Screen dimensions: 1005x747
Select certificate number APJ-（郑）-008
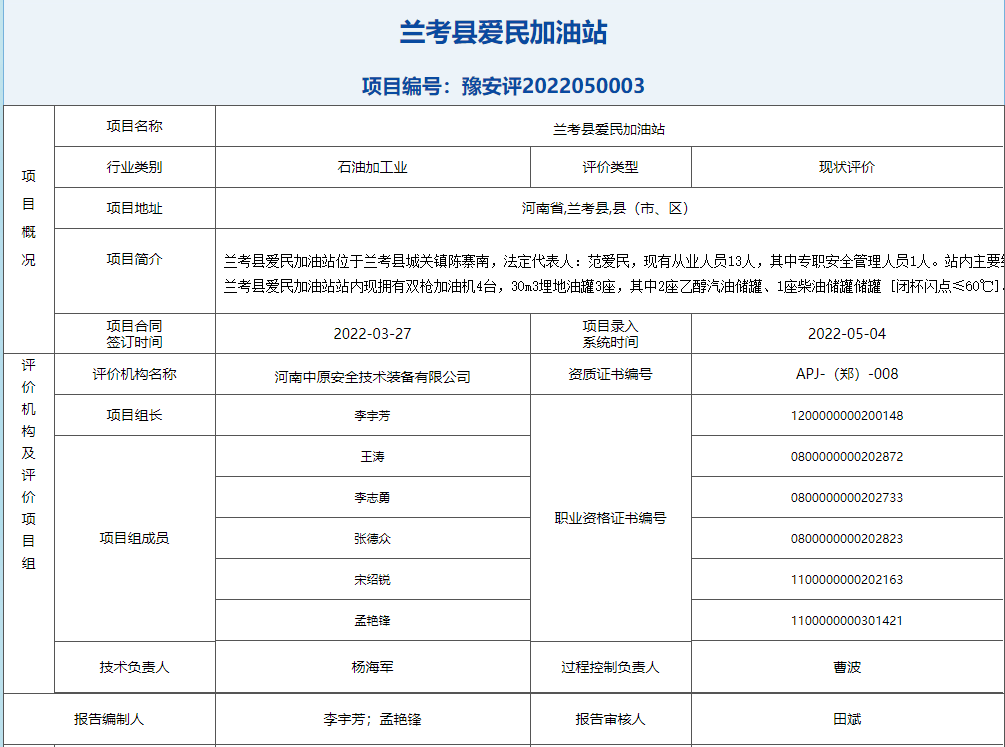point(847,374)
